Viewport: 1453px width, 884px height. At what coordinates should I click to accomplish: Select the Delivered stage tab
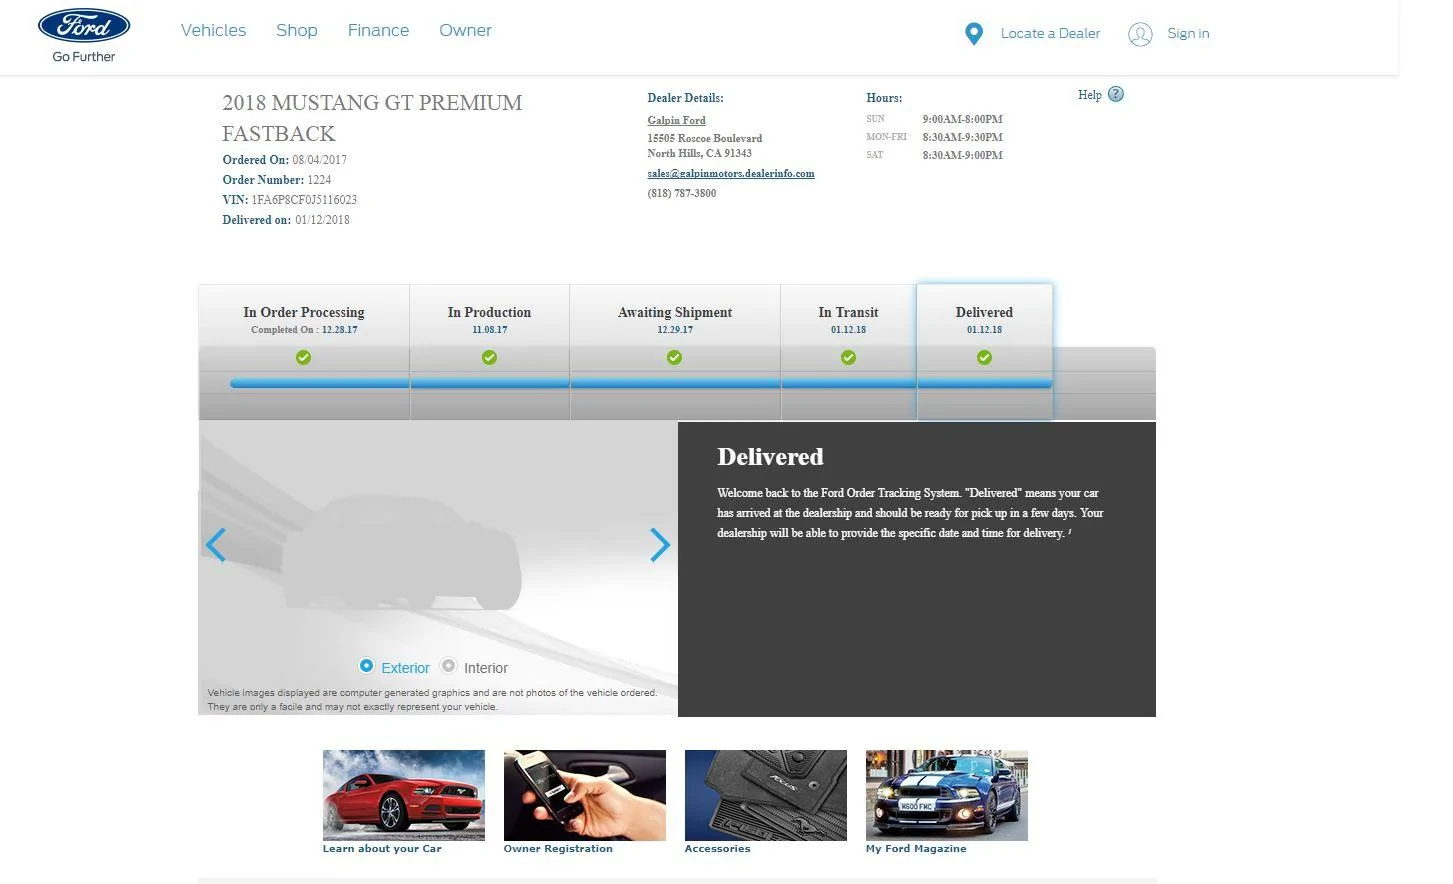point(985,352)
